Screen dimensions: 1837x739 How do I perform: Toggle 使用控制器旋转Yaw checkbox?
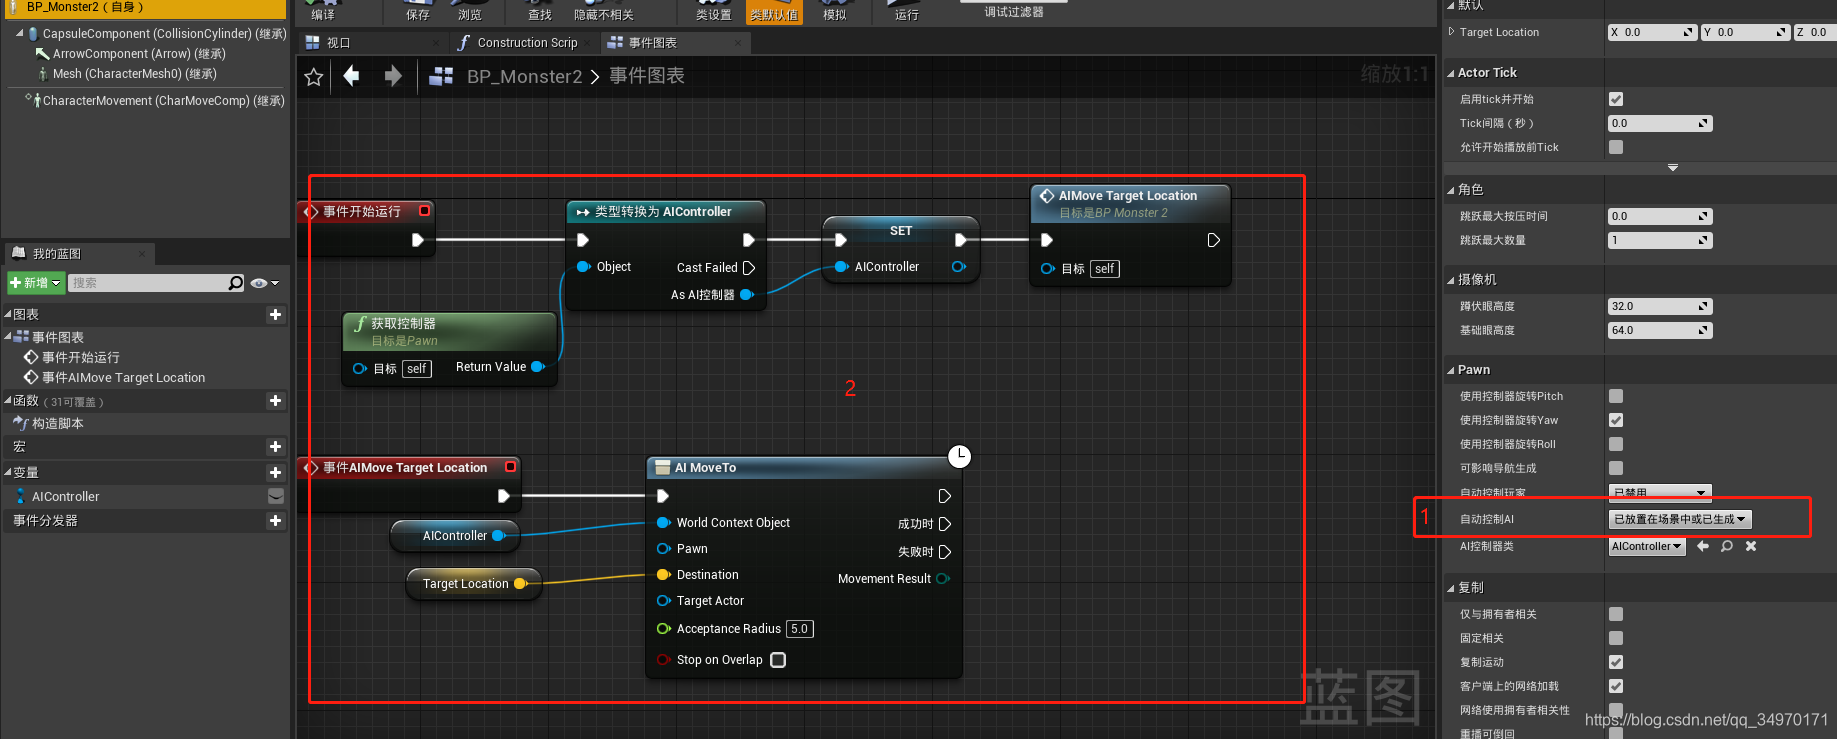click(1616, 420)
